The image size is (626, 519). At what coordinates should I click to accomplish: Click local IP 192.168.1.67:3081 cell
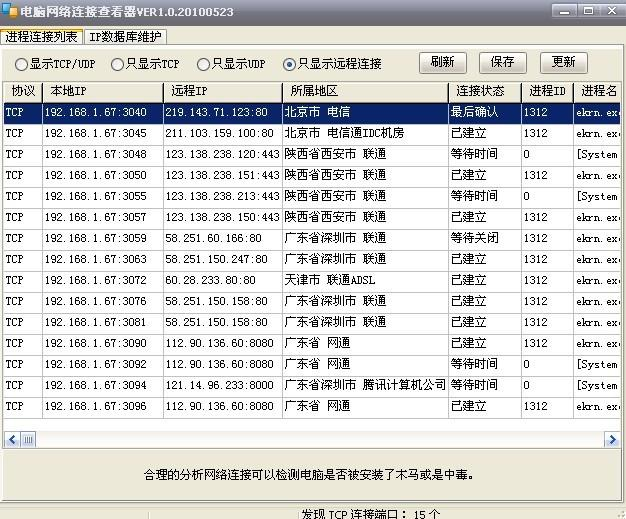pyautogui.click(x=103, y=323)
